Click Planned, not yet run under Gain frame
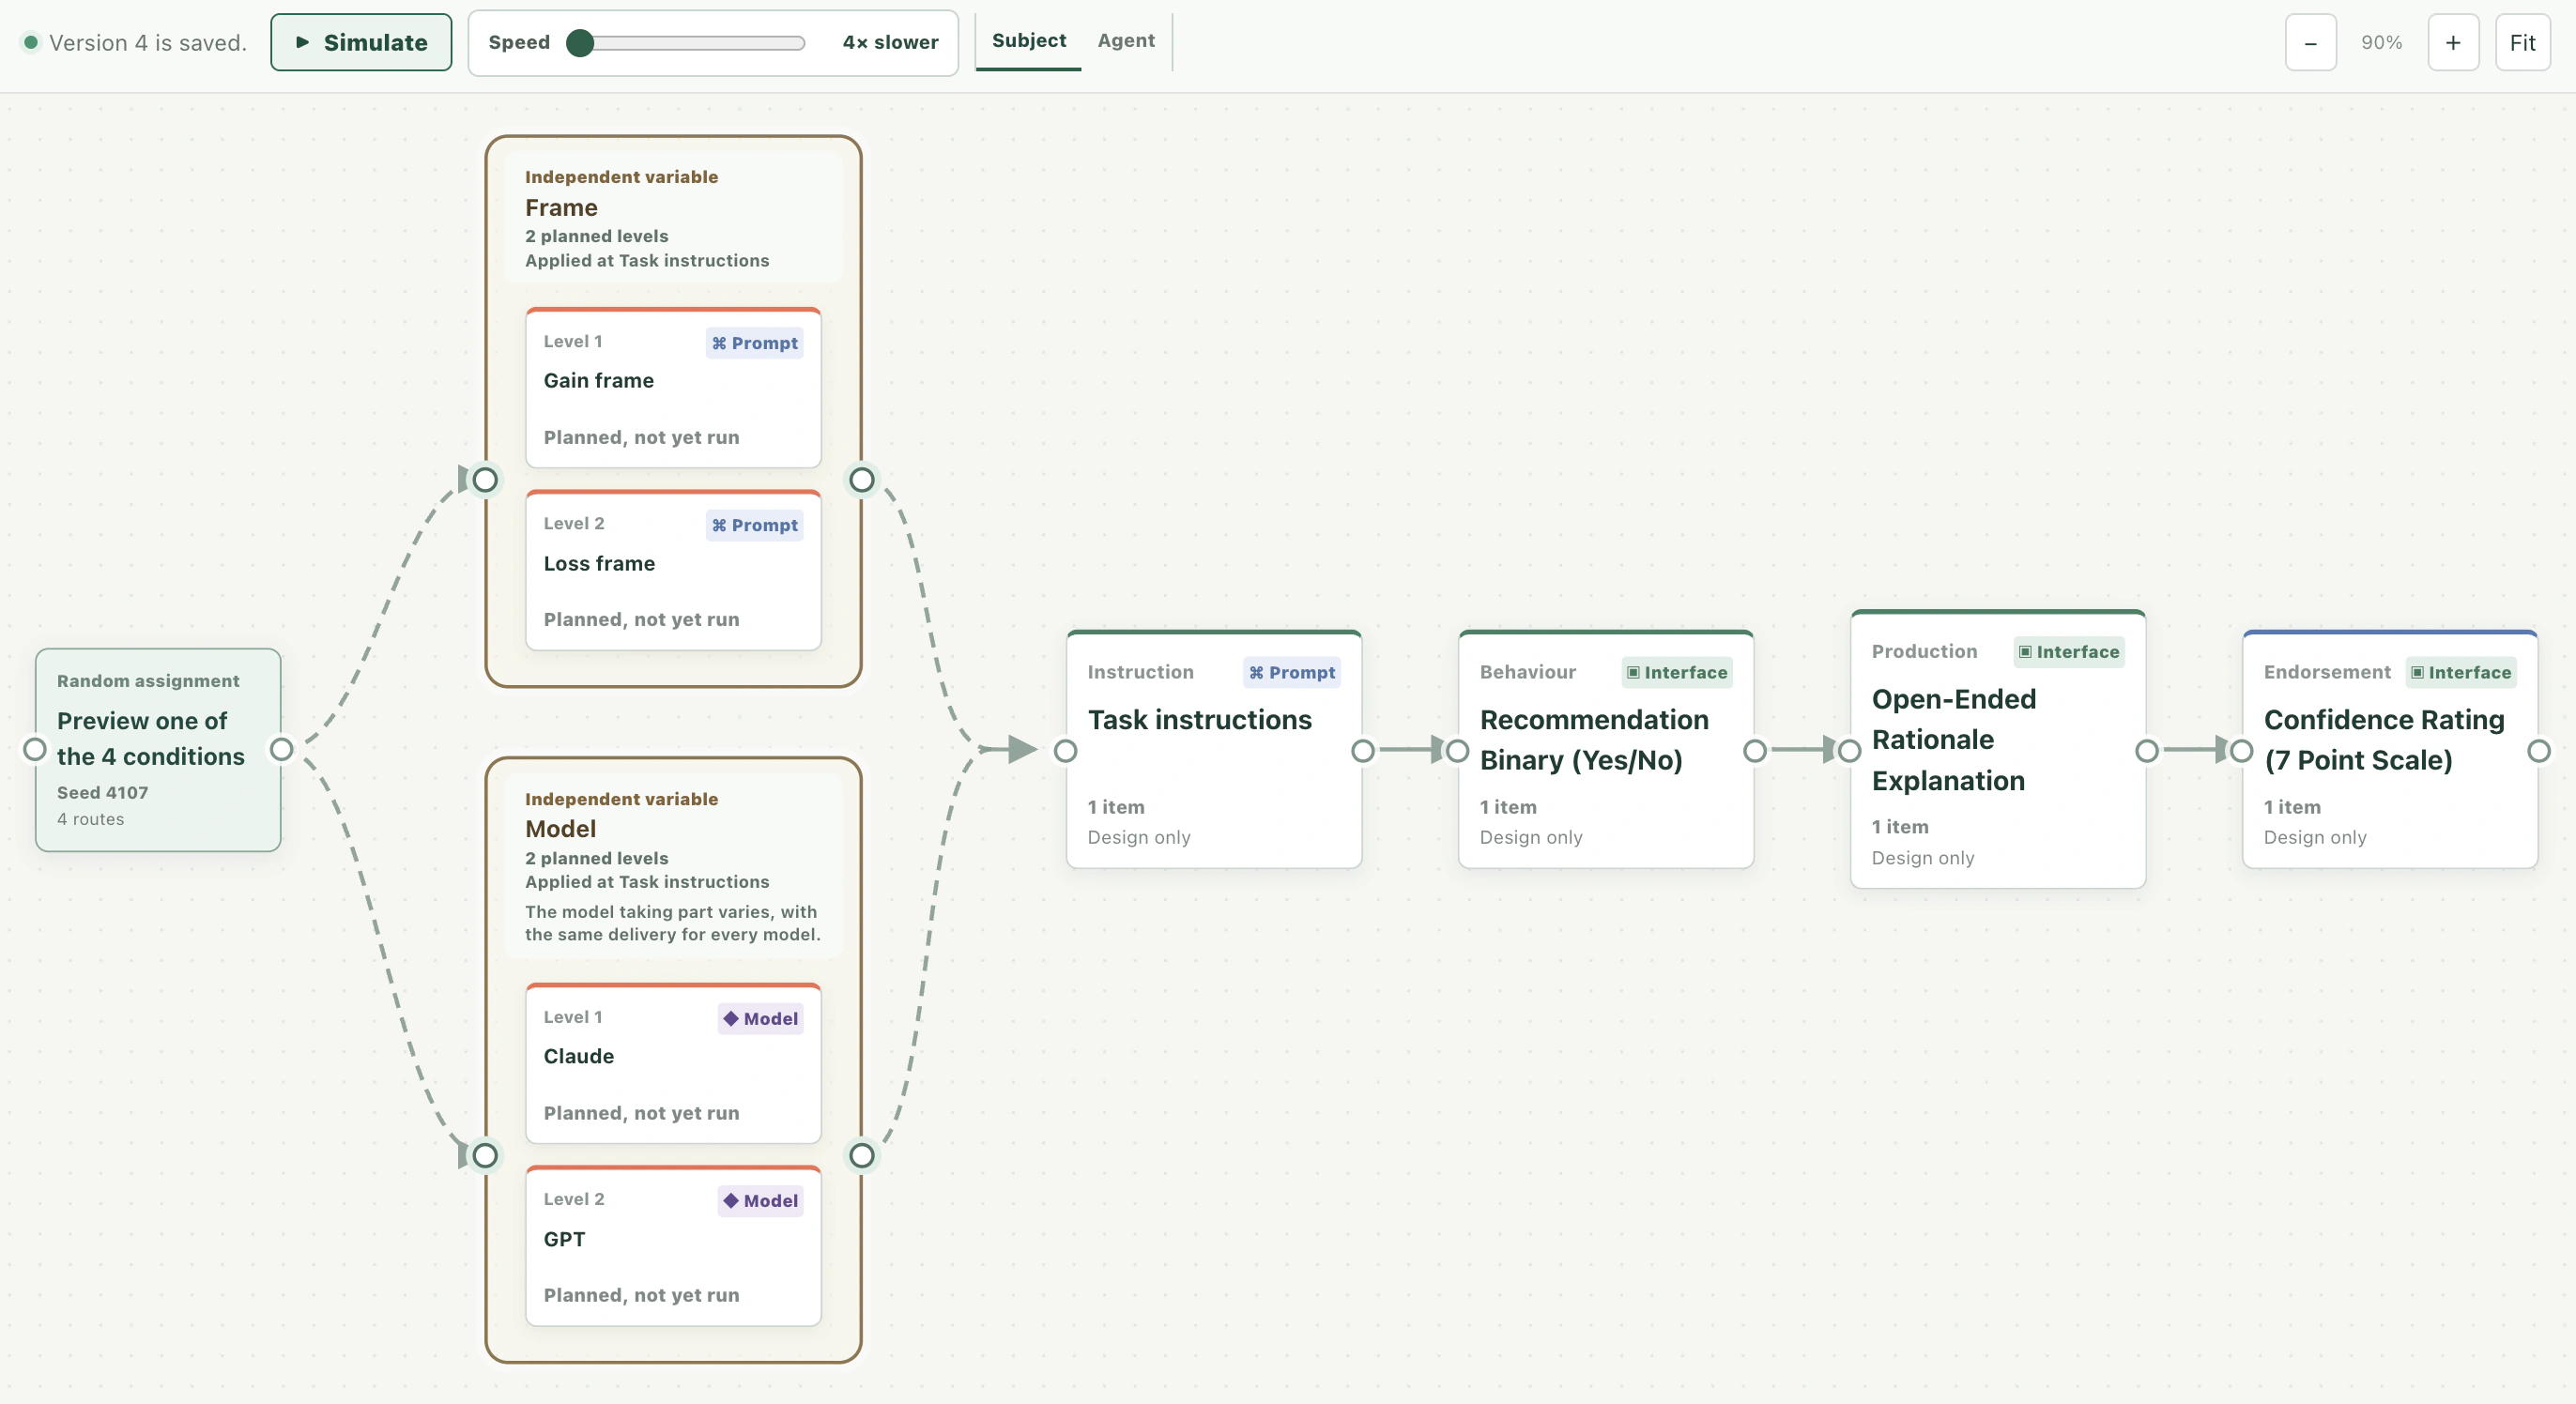 pos(641,437)
